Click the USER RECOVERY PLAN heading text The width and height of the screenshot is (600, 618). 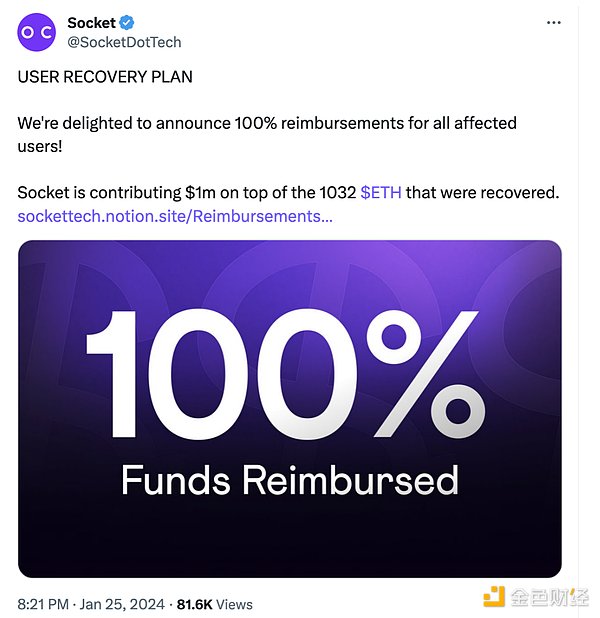click(105, 76)
